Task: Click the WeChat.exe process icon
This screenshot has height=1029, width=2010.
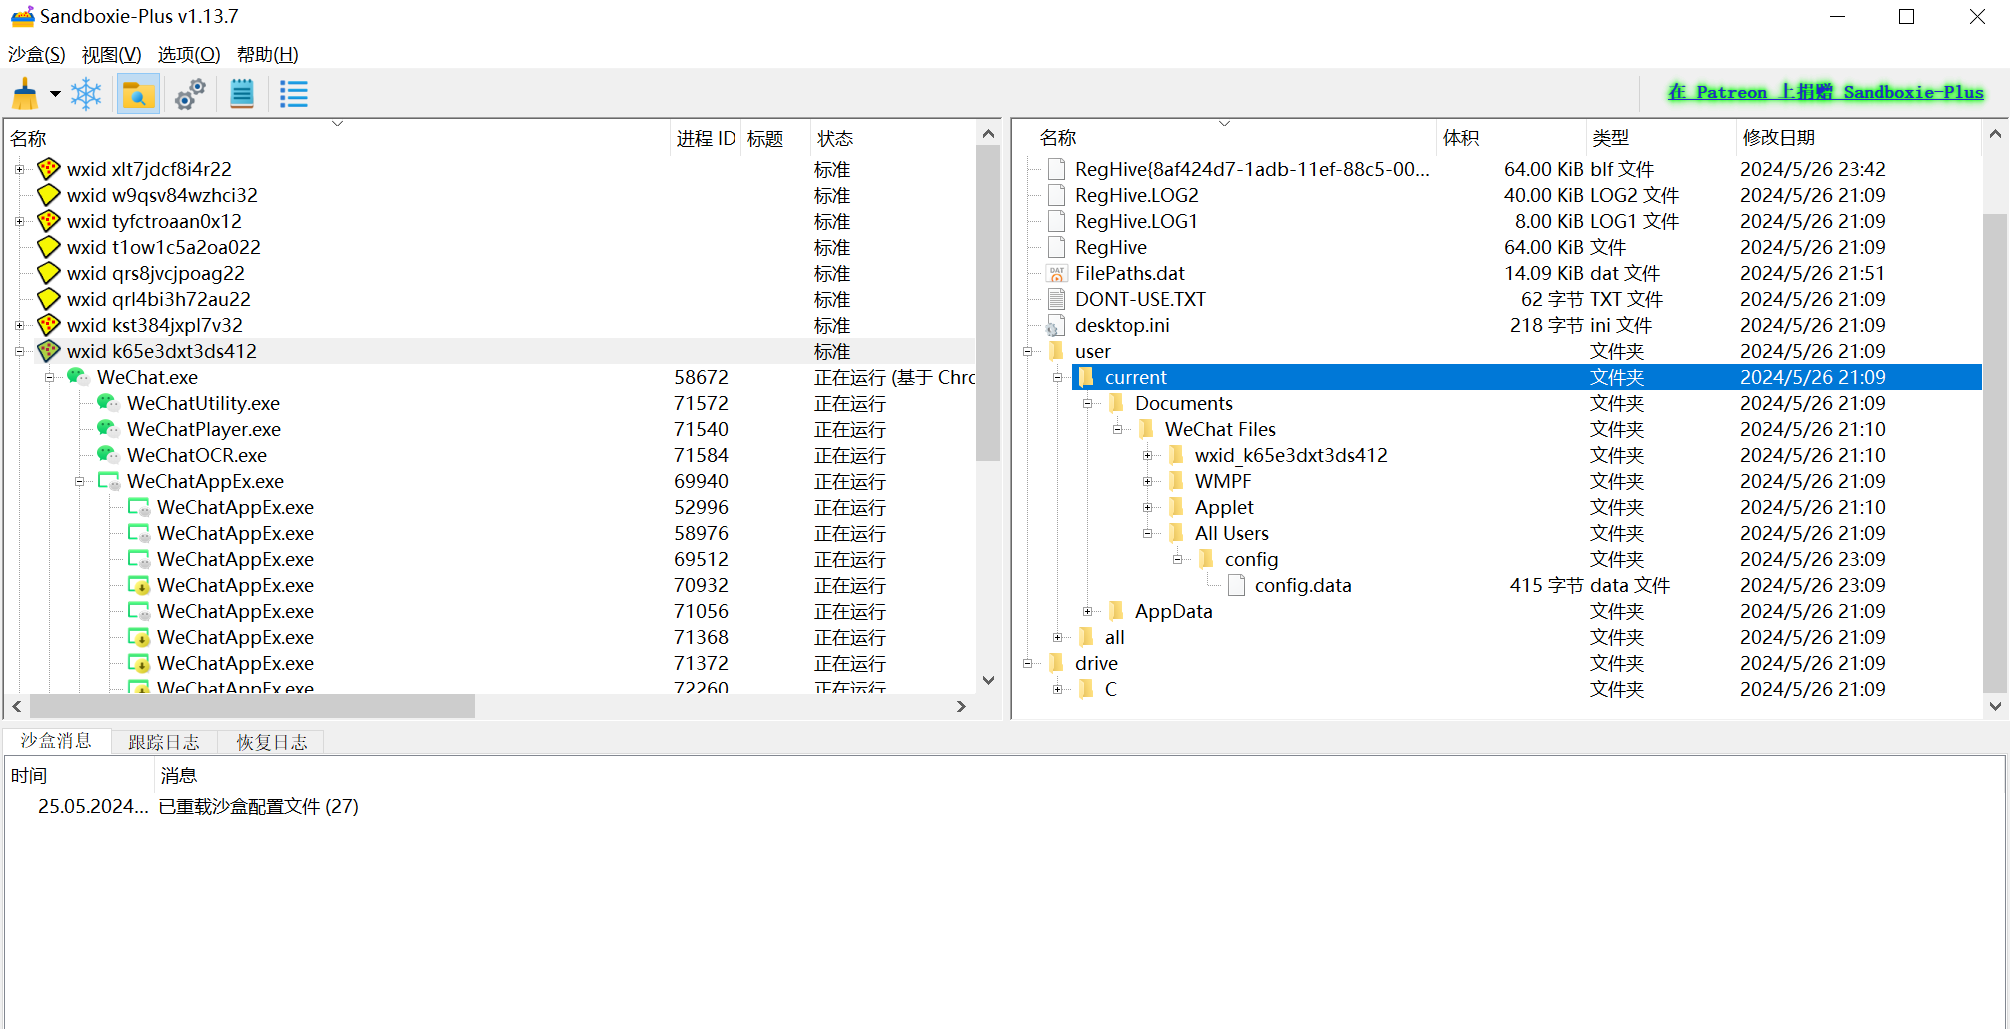Action: click(78, 377)
